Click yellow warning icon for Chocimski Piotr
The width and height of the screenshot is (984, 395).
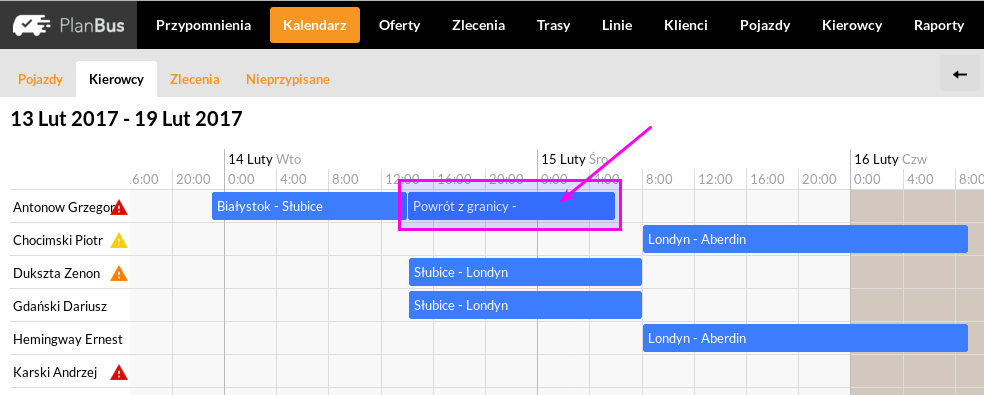(119, 240)
